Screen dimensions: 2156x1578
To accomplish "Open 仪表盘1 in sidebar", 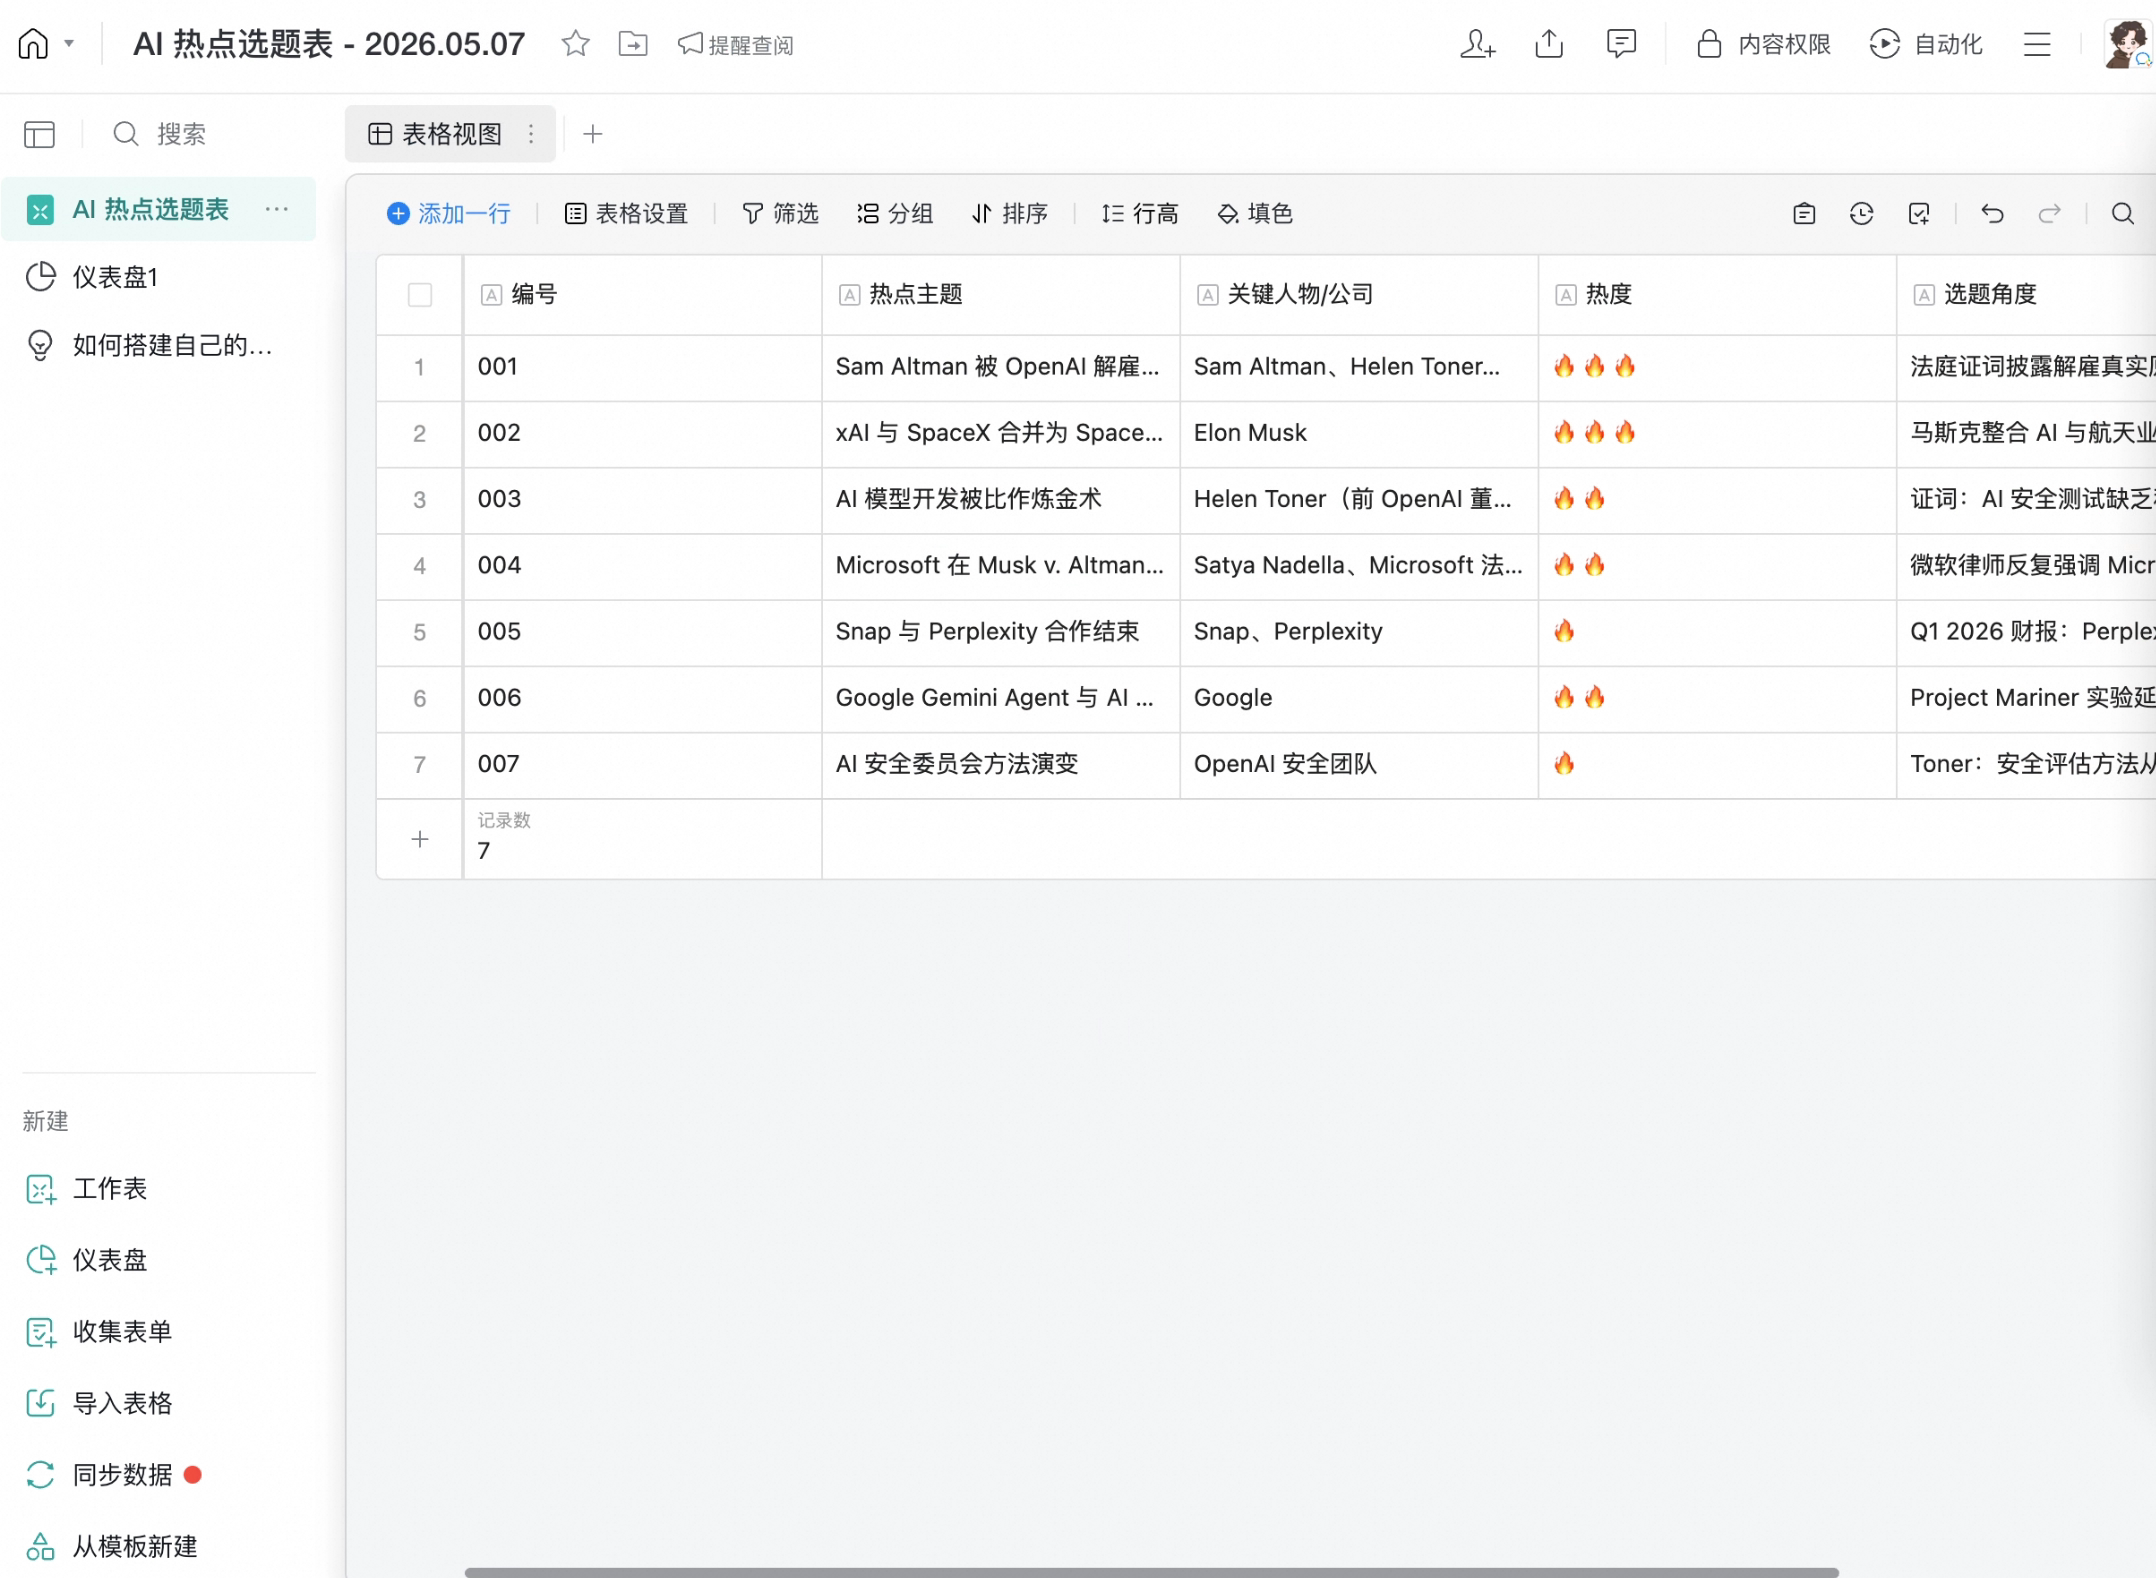I will pos(159,277).
